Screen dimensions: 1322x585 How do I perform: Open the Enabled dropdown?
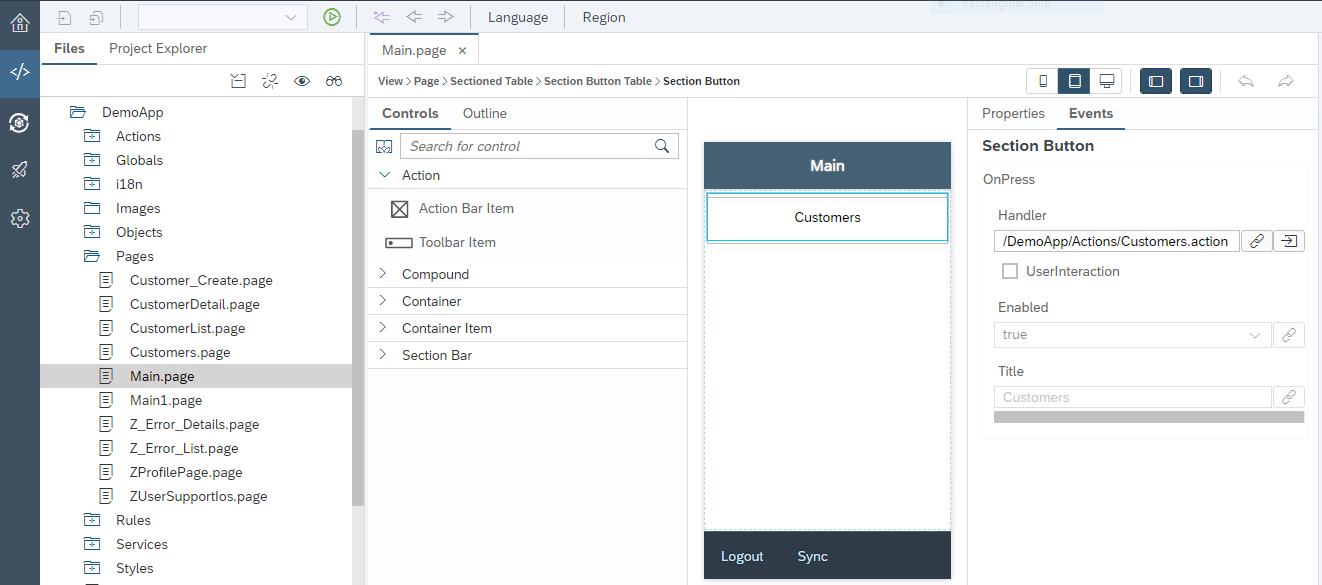click(1132, 335)
